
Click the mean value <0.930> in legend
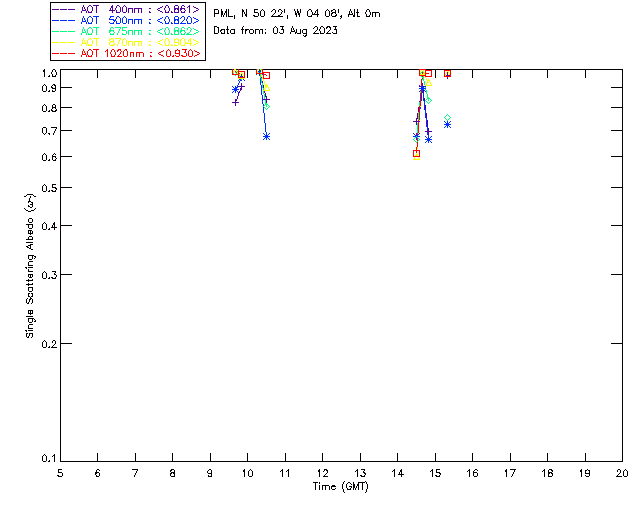click(179, 53)
